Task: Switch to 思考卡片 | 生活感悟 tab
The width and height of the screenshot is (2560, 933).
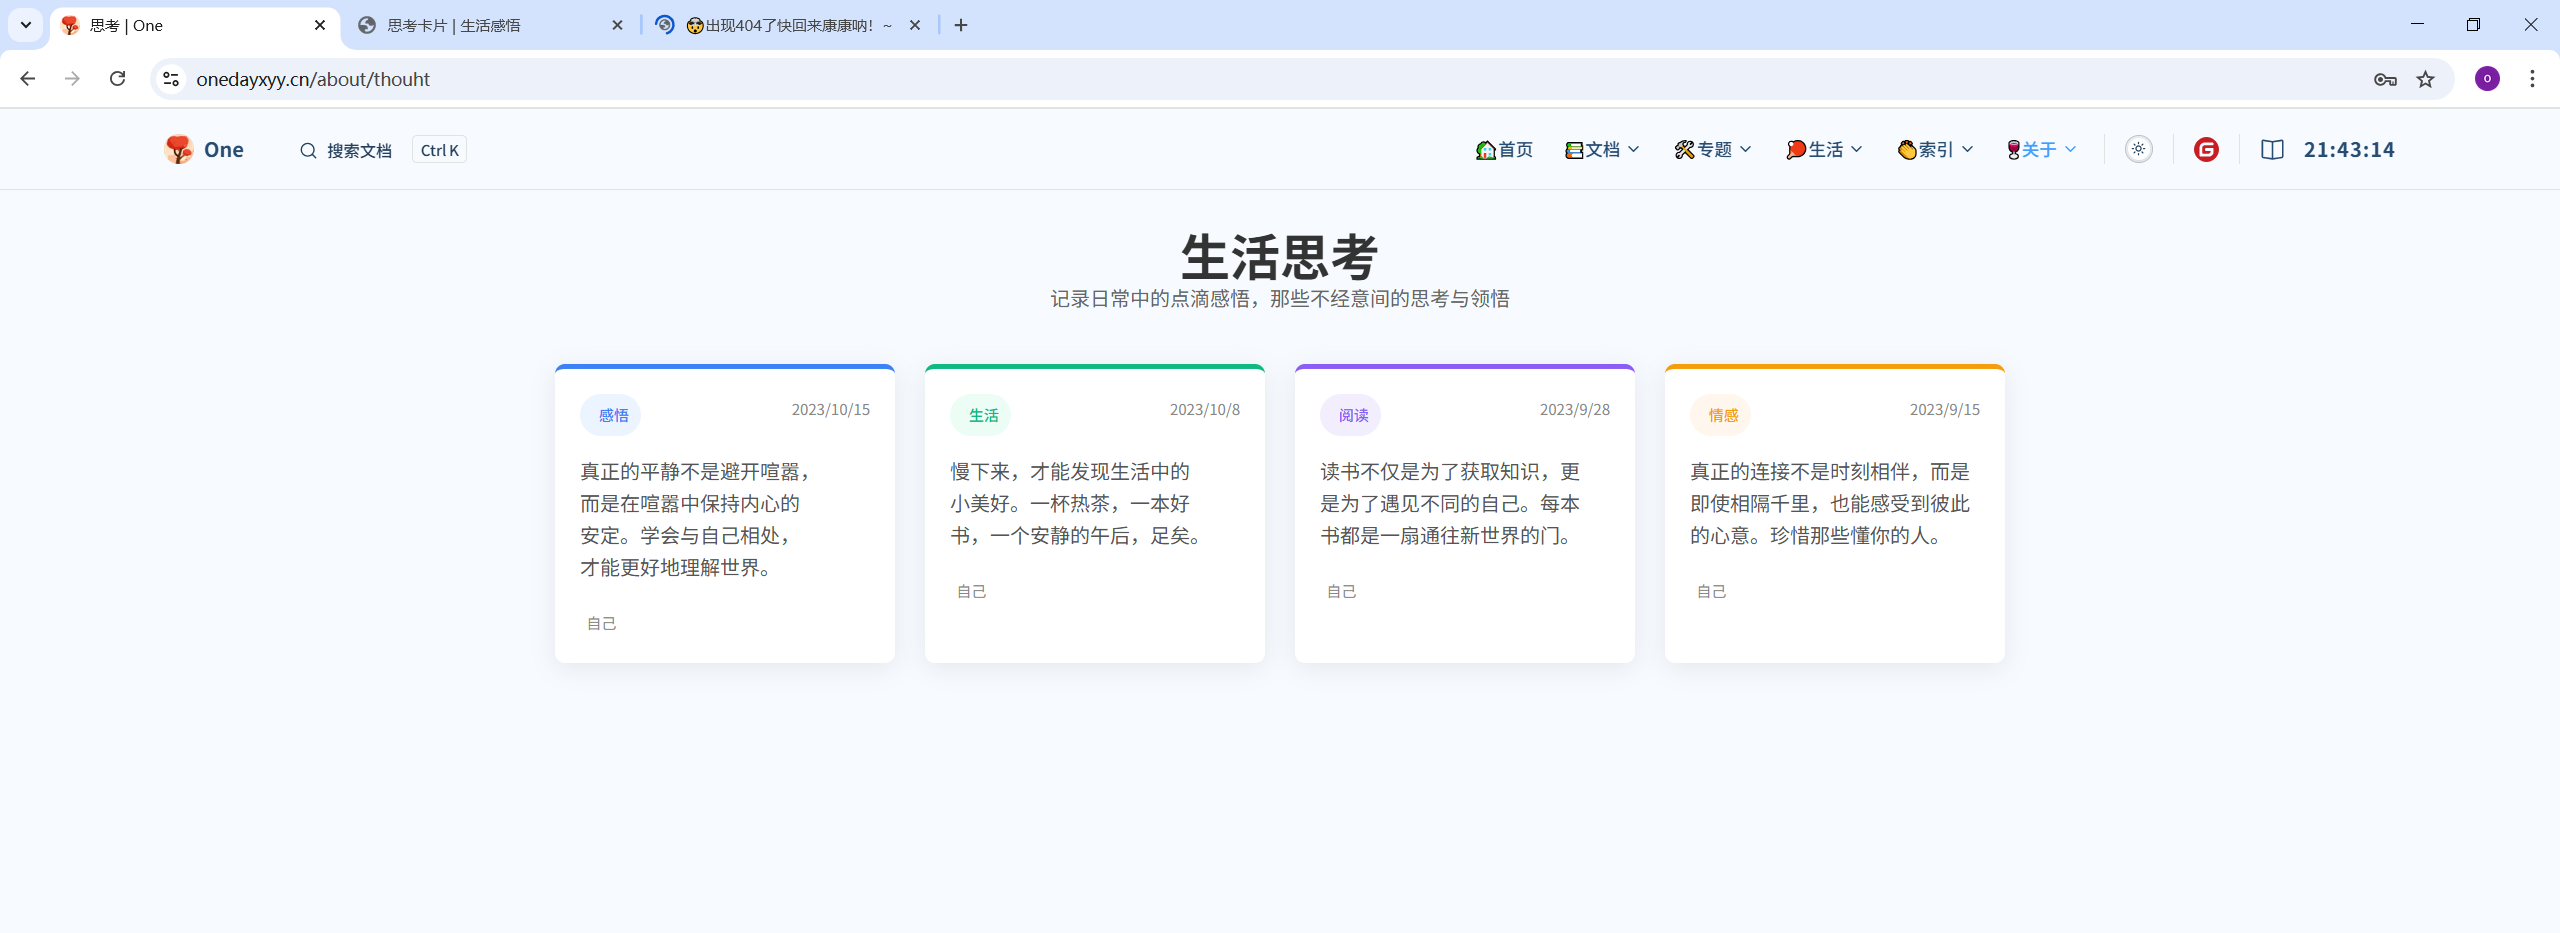Action: (x=490, y=25)
